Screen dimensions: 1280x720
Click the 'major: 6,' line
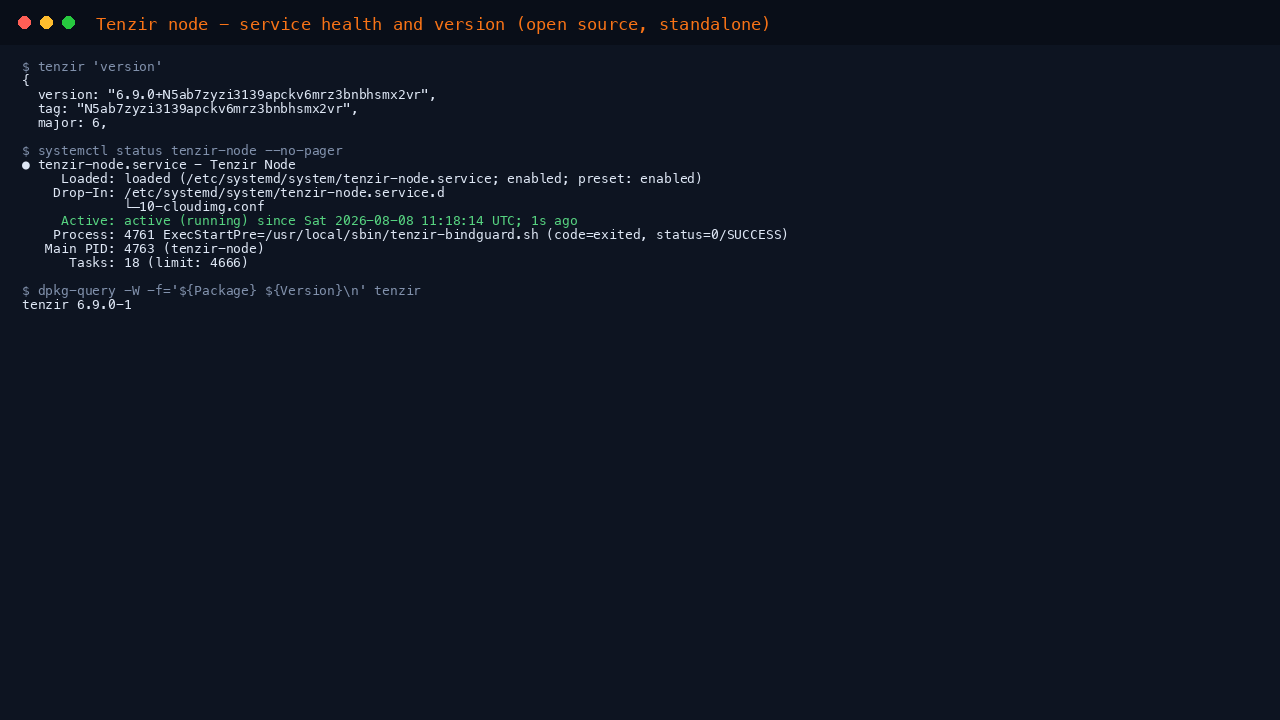pyautogui.click(x=72, y=123)
